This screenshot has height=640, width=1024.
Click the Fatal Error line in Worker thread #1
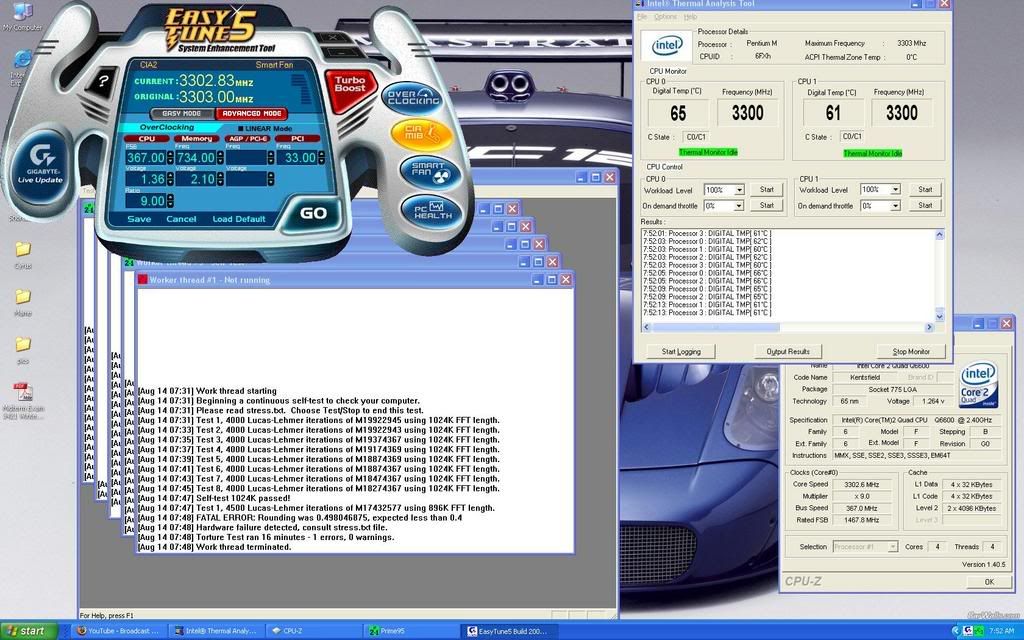tap(300, 518)
